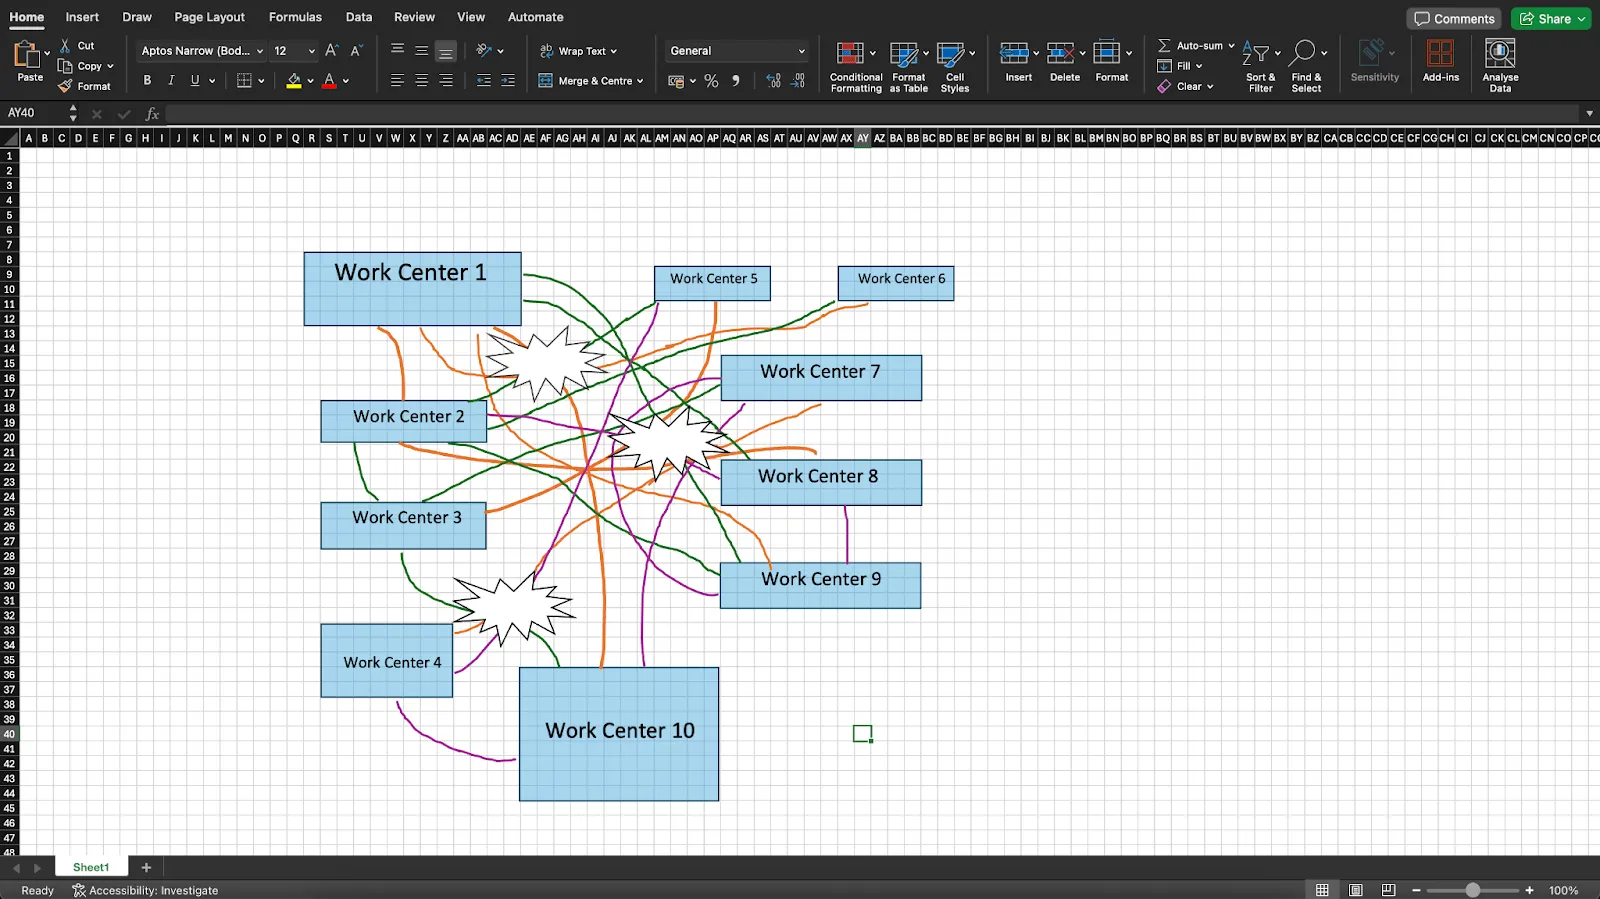Align text to middle vertically
Screen dimensions: 1600x899
click(421, 51)
